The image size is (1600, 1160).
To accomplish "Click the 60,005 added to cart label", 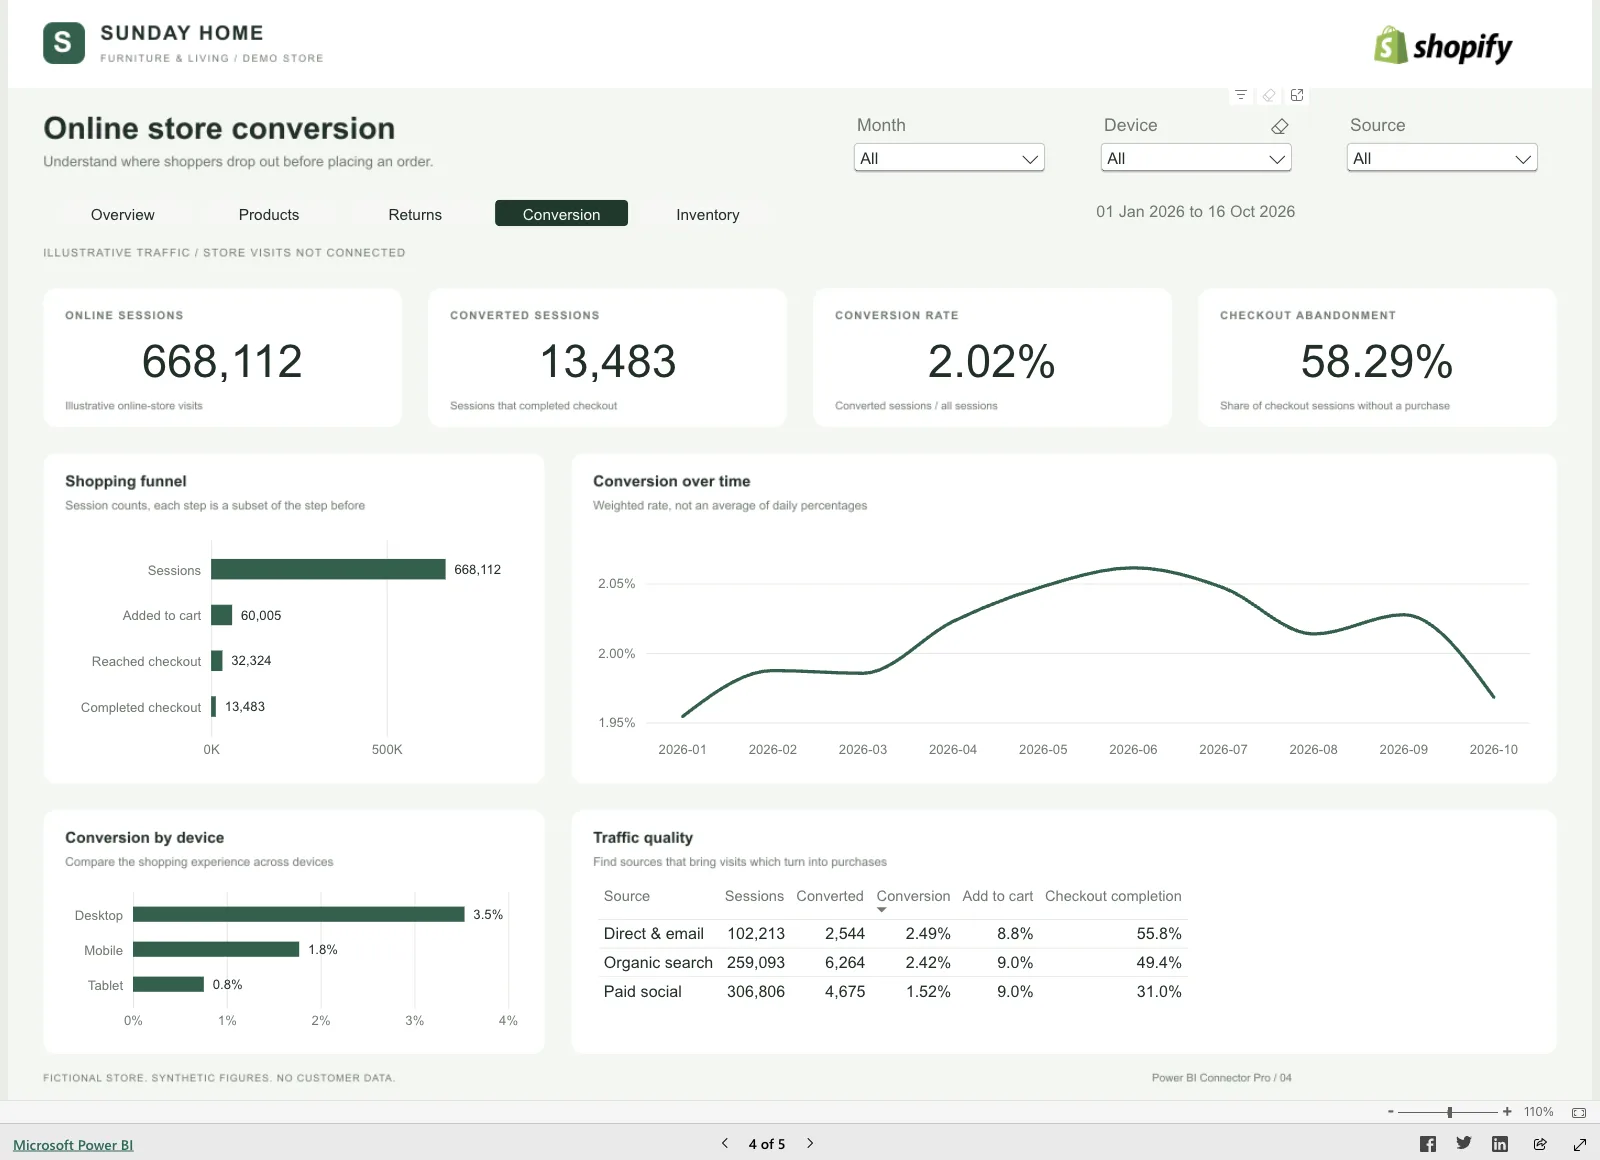I will click(261, 615).
